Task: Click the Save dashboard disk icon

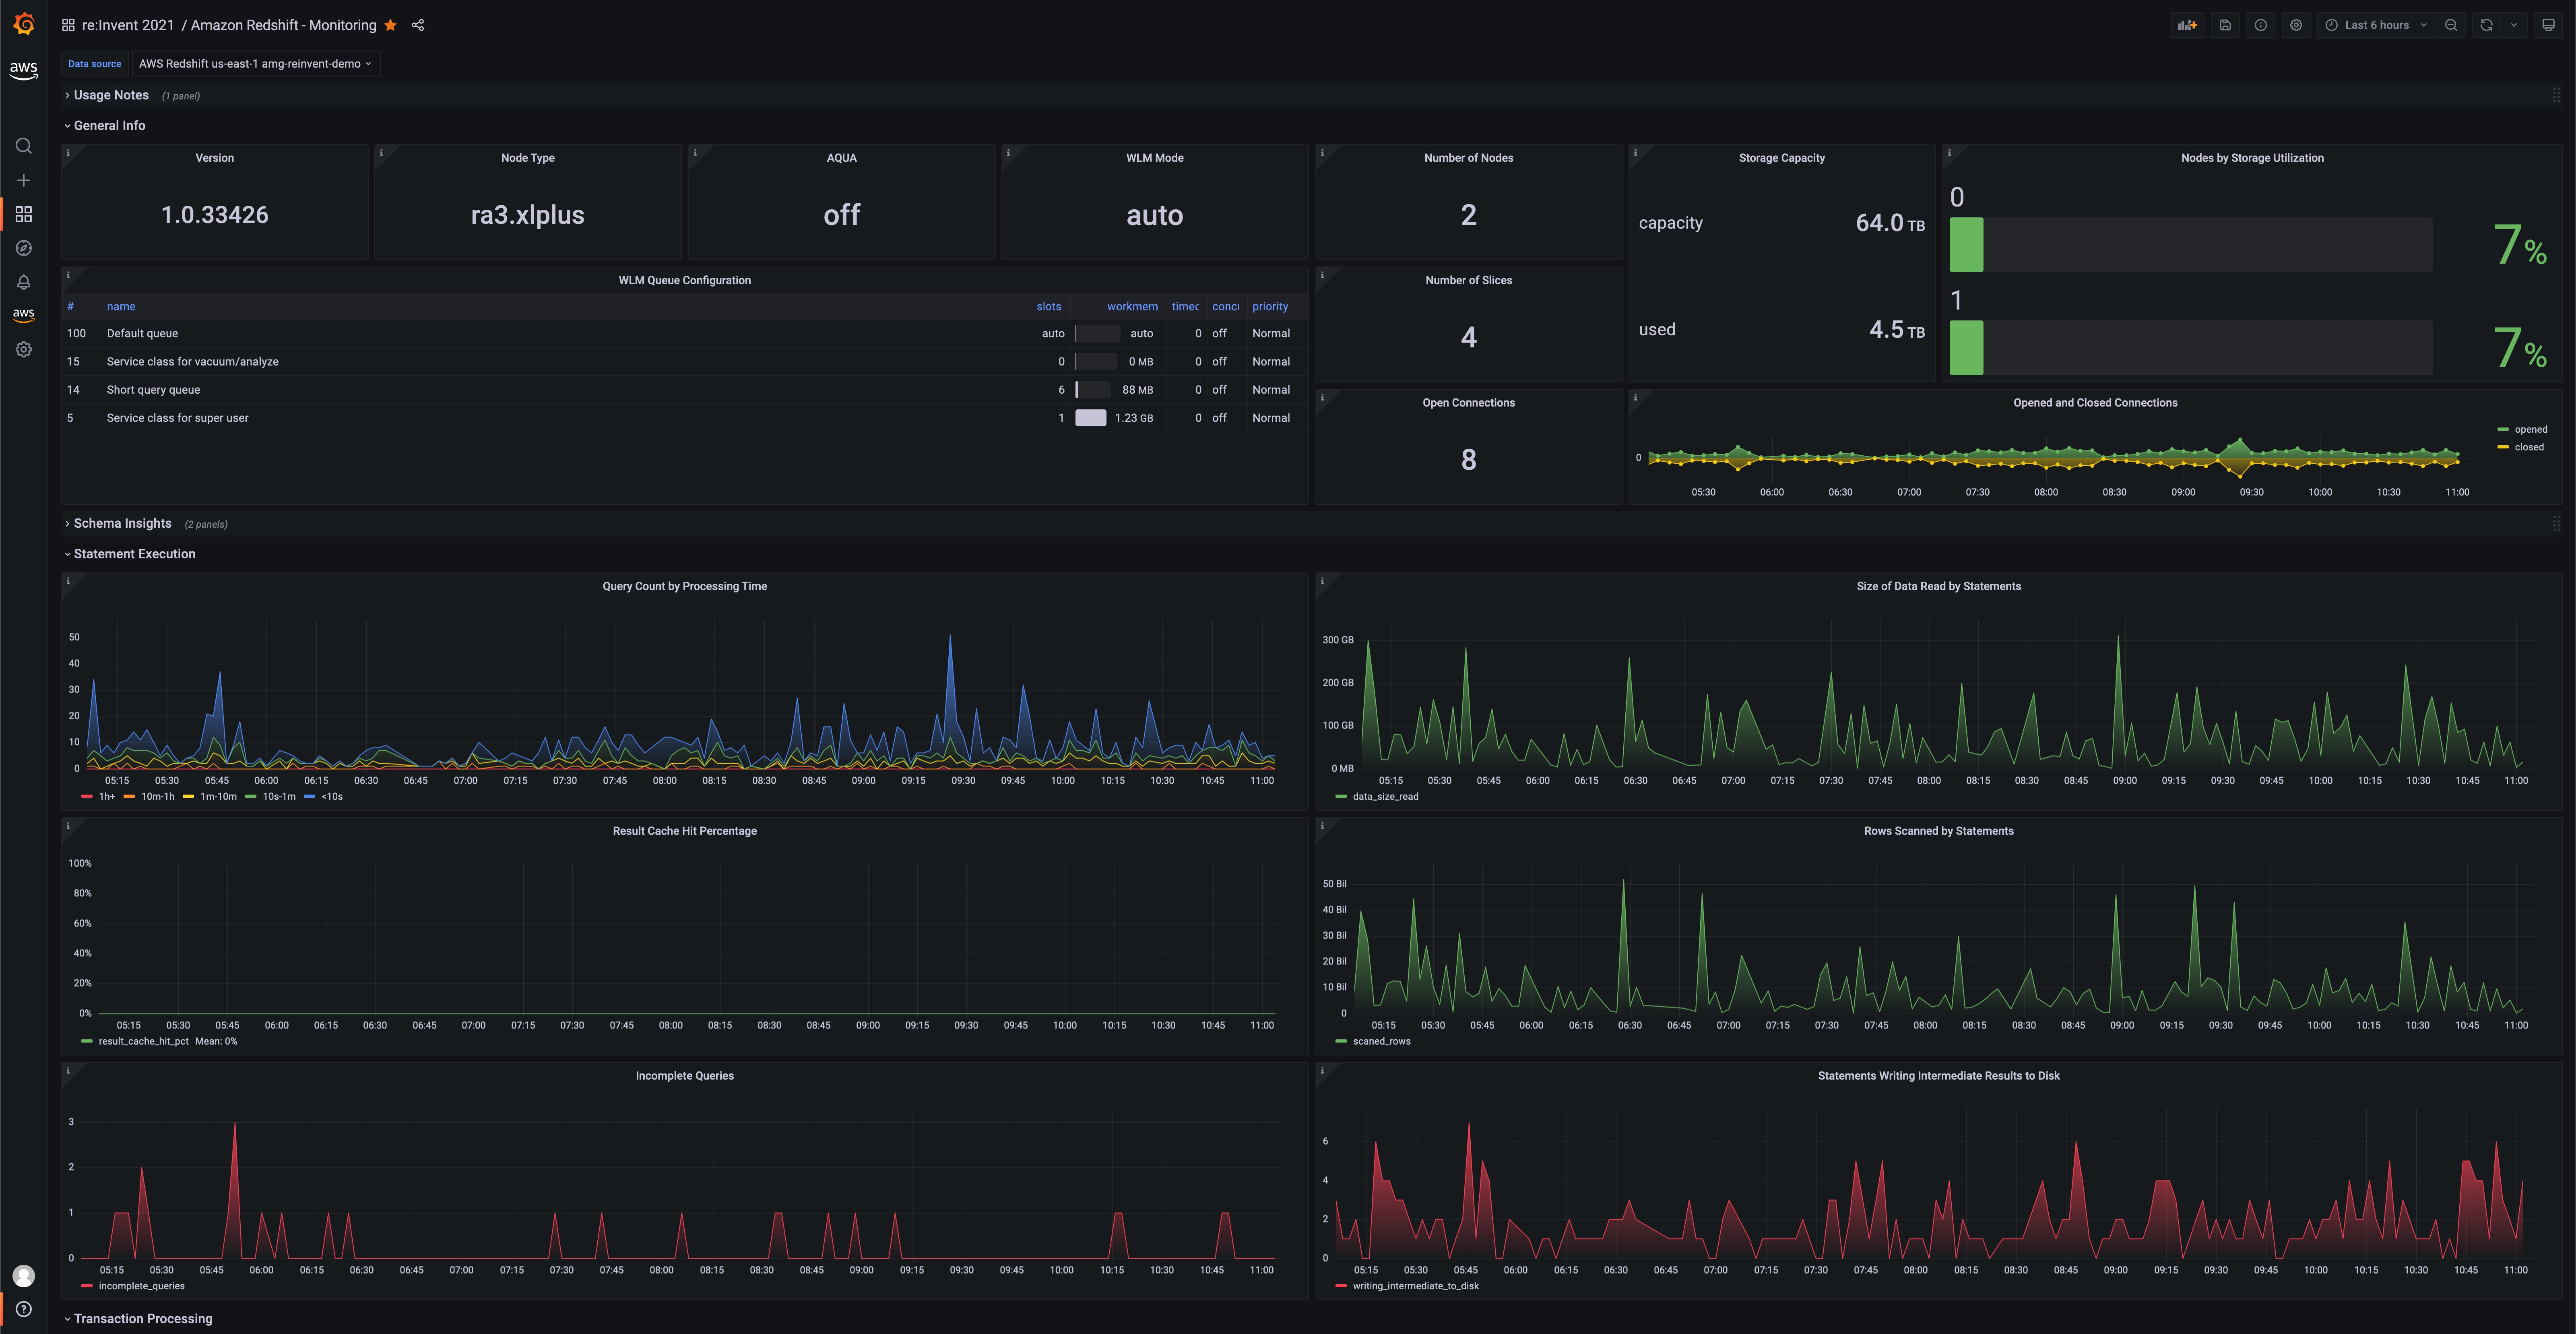Action: click(x=2225, y=25)
